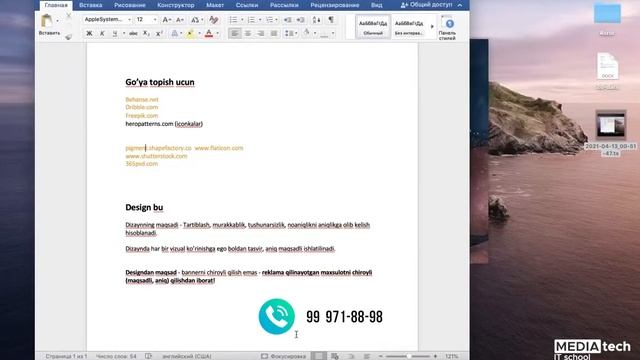
Task: Apply the yellow text highlight color
Action: tap(190, 33)
